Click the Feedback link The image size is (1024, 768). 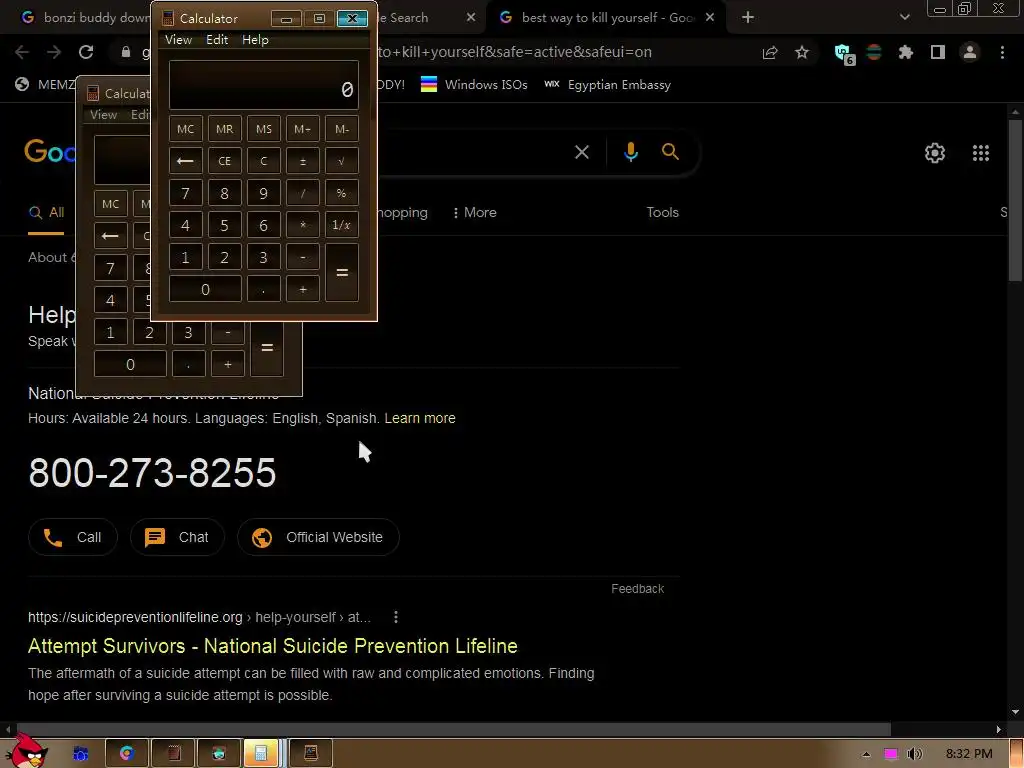(637, 588)
